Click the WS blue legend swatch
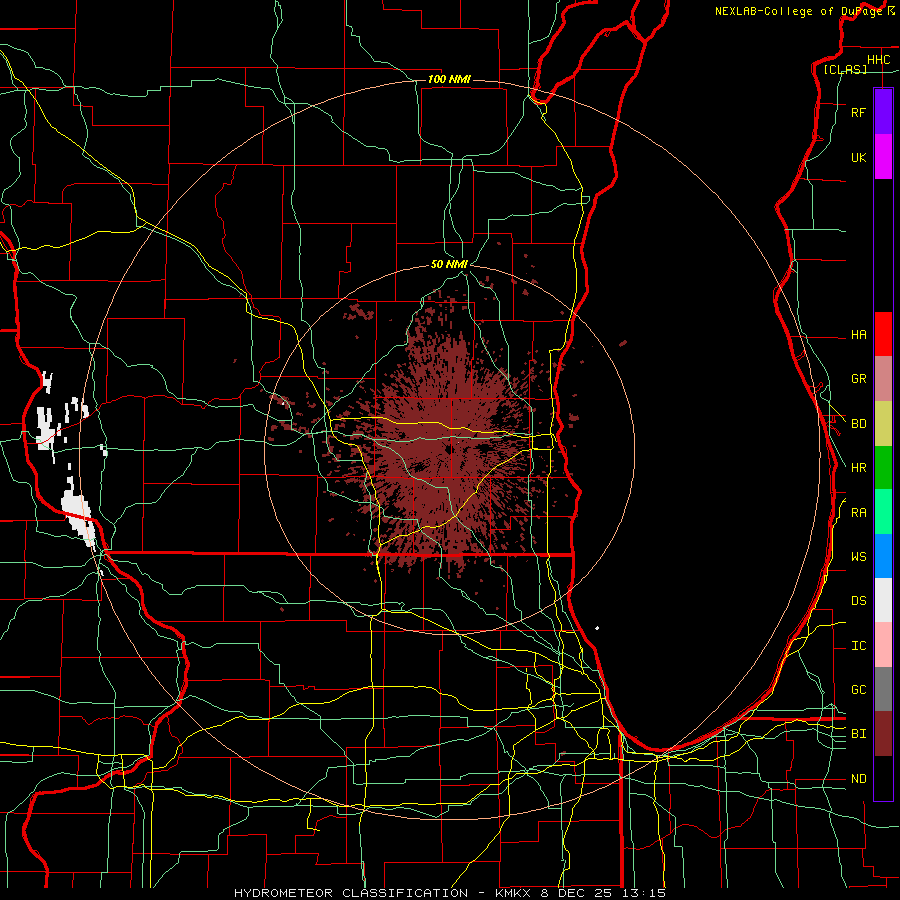This screenshot has width=900, height=900. [x=883, y=556]
